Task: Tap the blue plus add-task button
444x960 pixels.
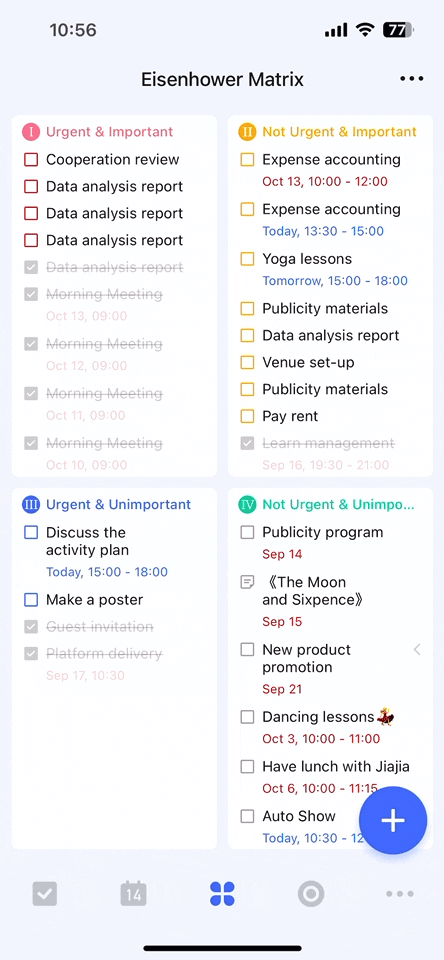Action: [x=393, y=820]
